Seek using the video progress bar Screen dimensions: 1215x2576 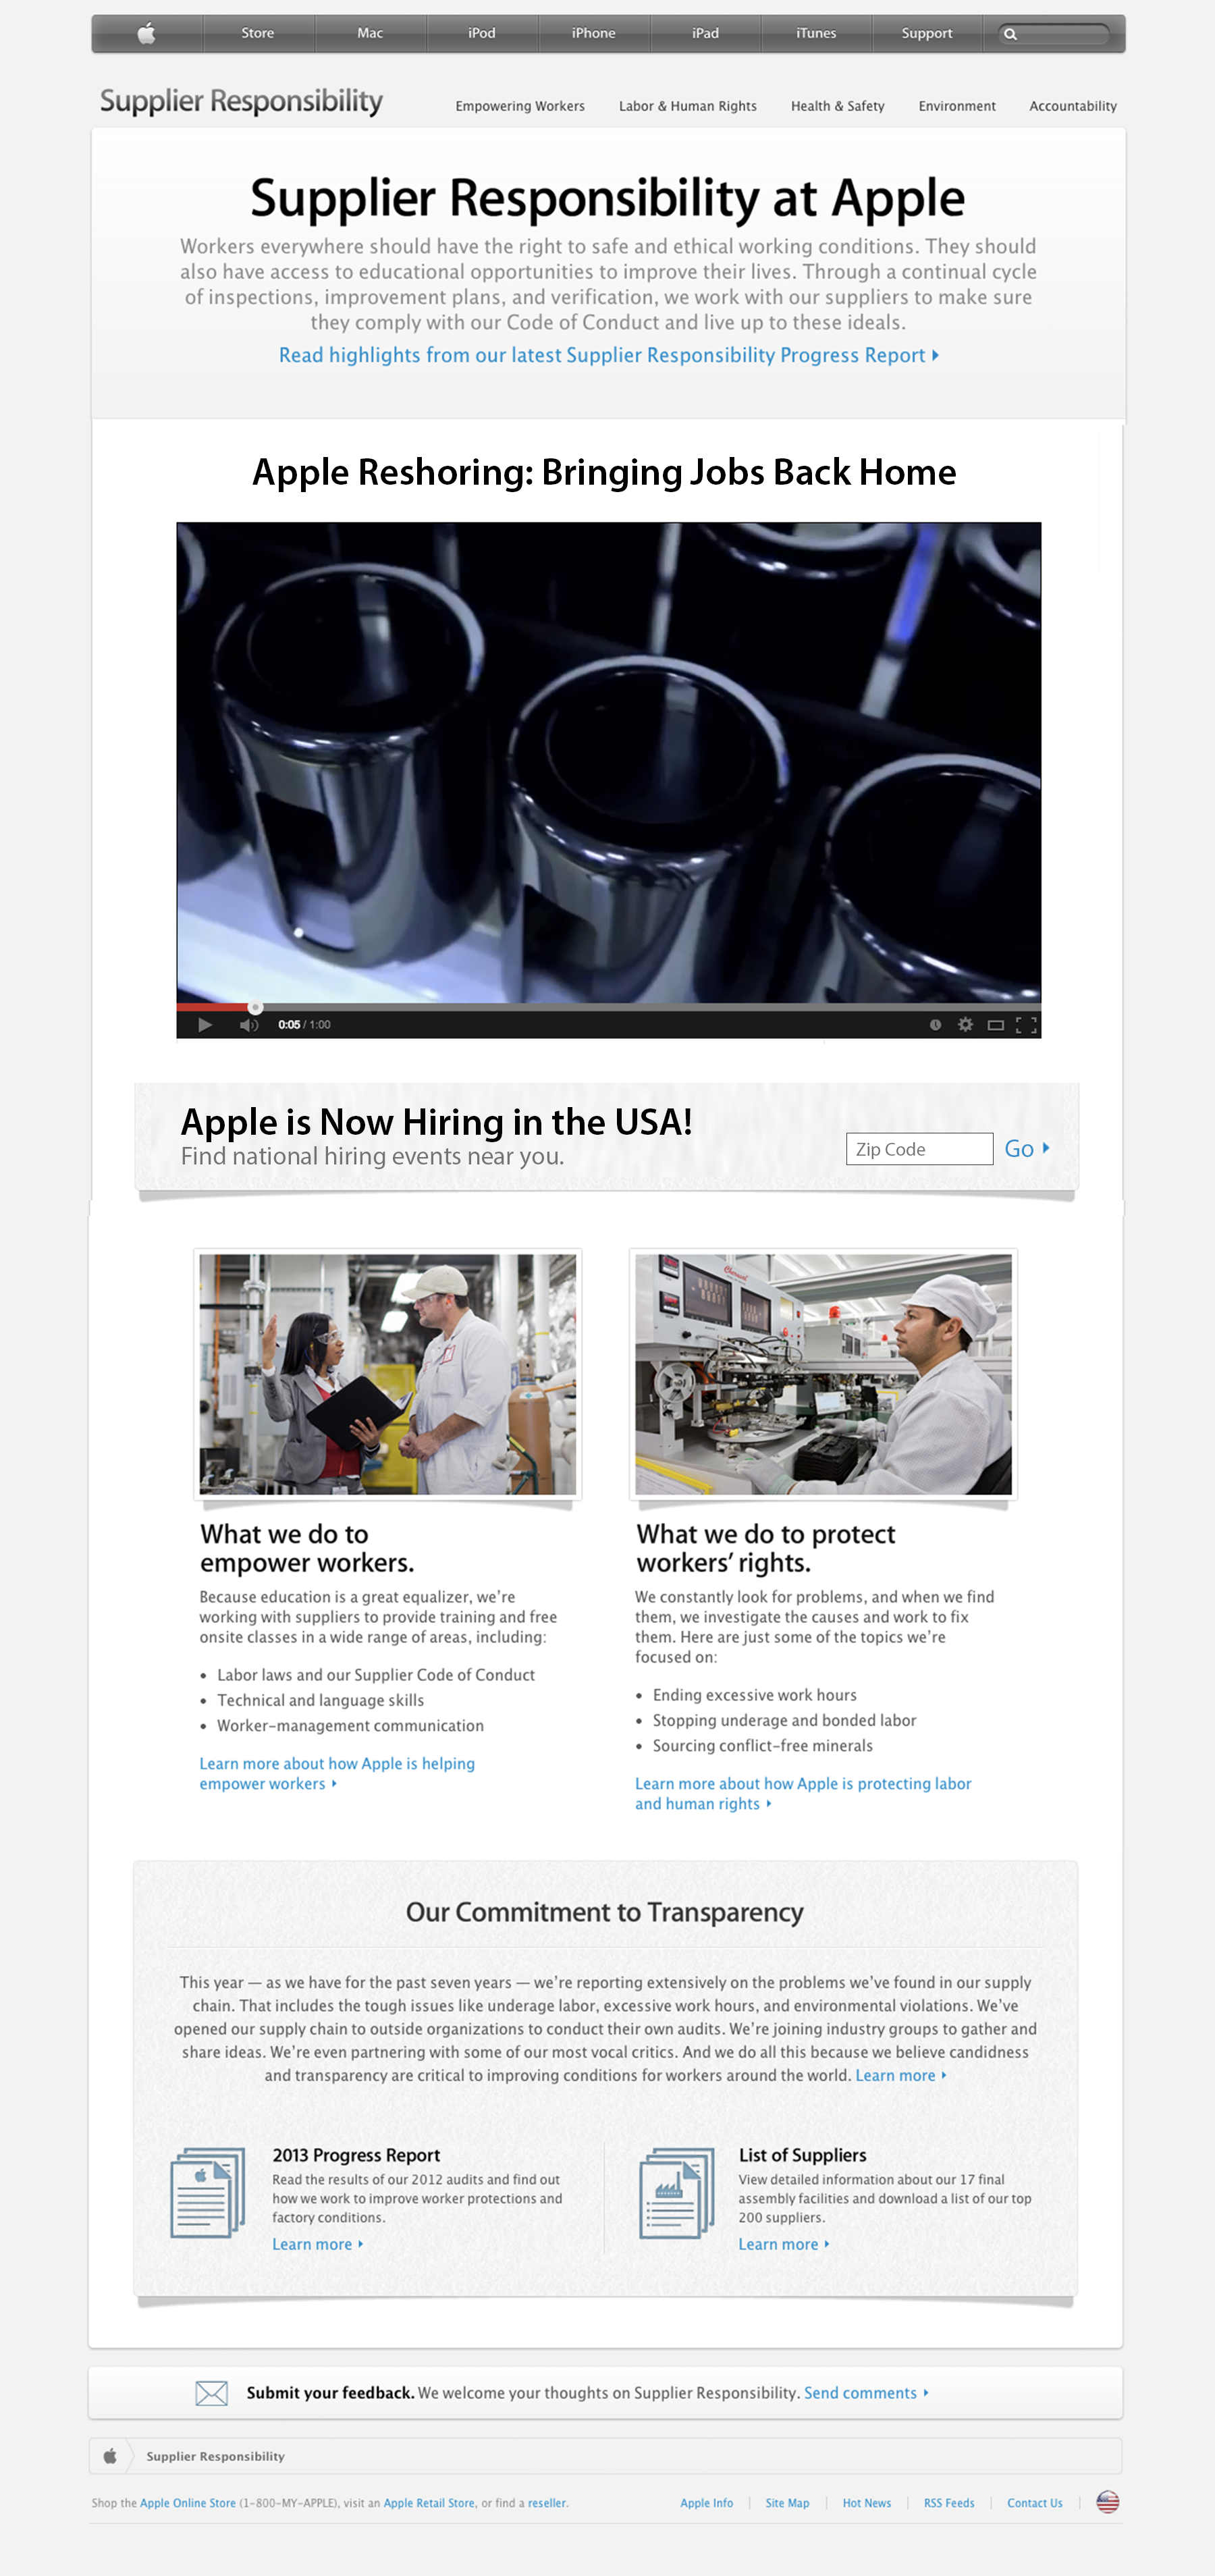(x=608, y=1007)
